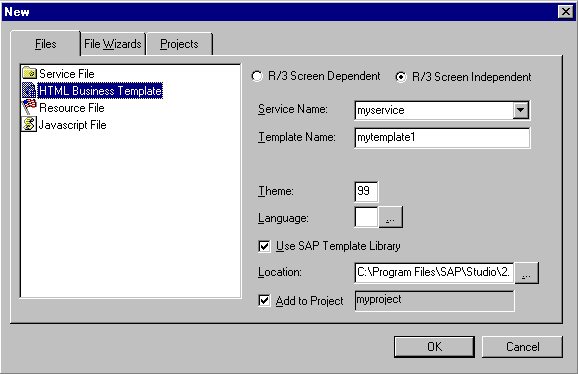Click the Javascript File script icon

click(29, 124)
